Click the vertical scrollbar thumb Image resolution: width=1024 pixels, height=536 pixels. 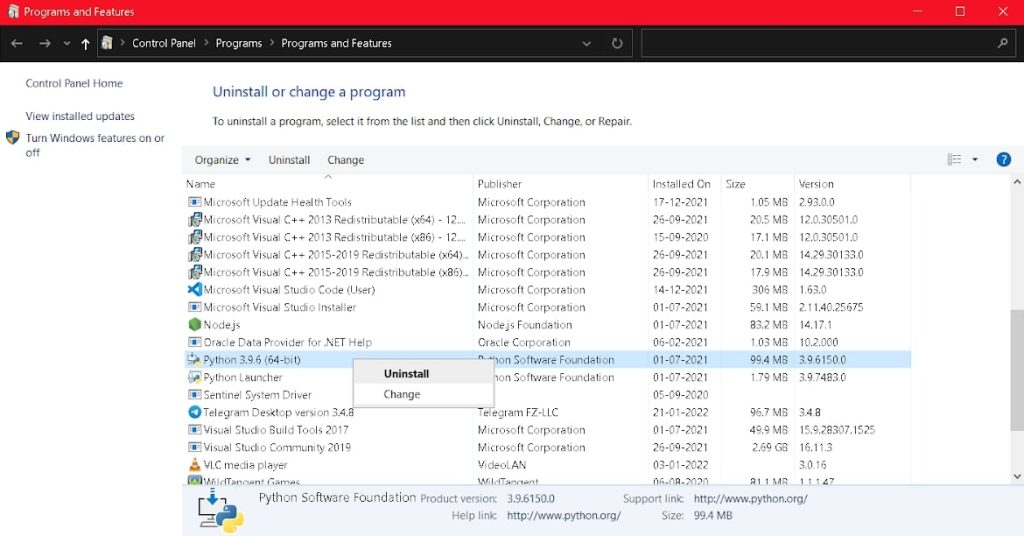coord(1017,371)
